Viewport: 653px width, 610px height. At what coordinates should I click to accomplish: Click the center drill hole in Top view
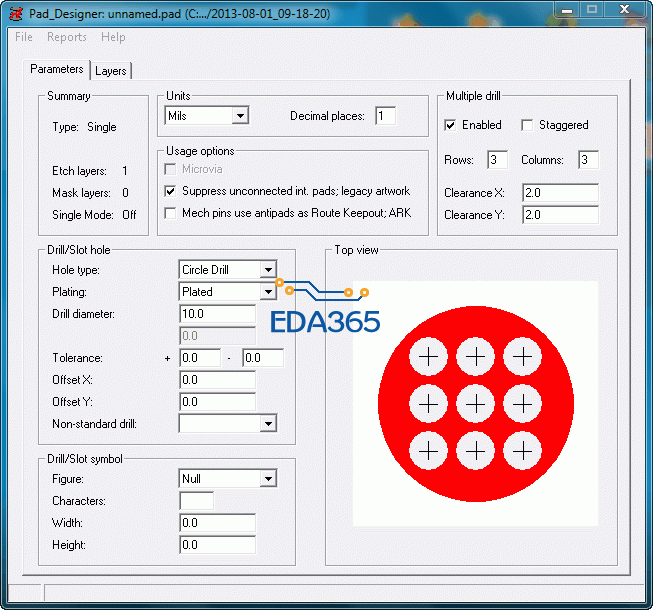[476, 404]
